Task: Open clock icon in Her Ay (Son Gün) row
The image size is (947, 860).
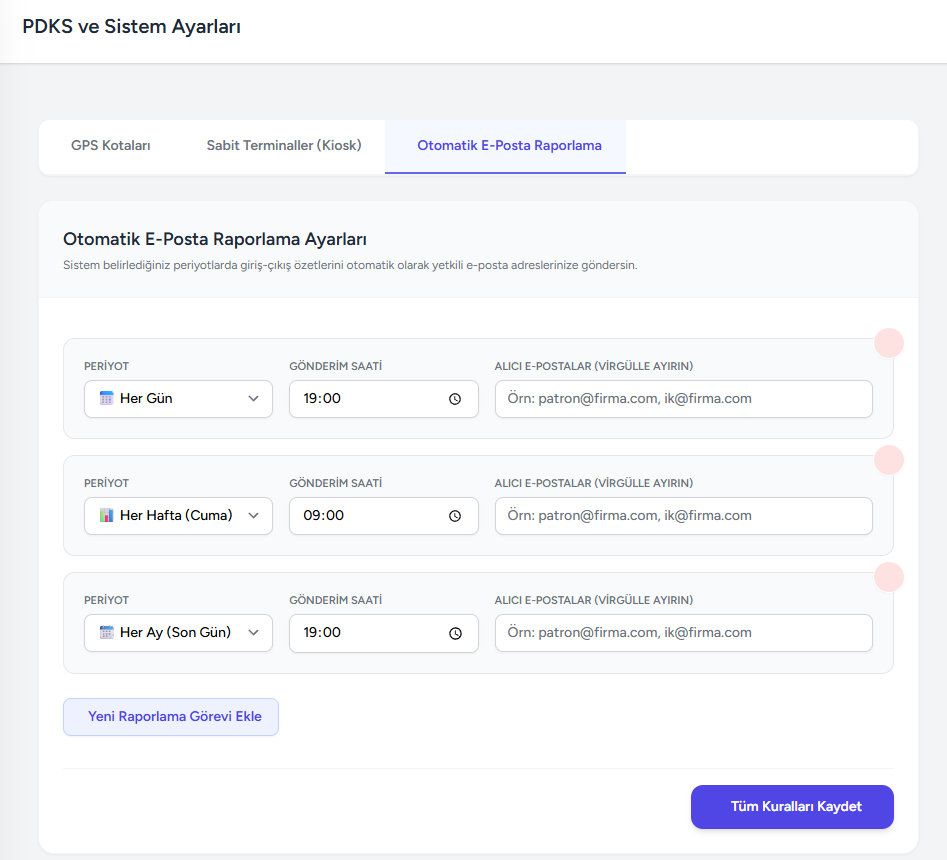Action: tap(455, 633)
